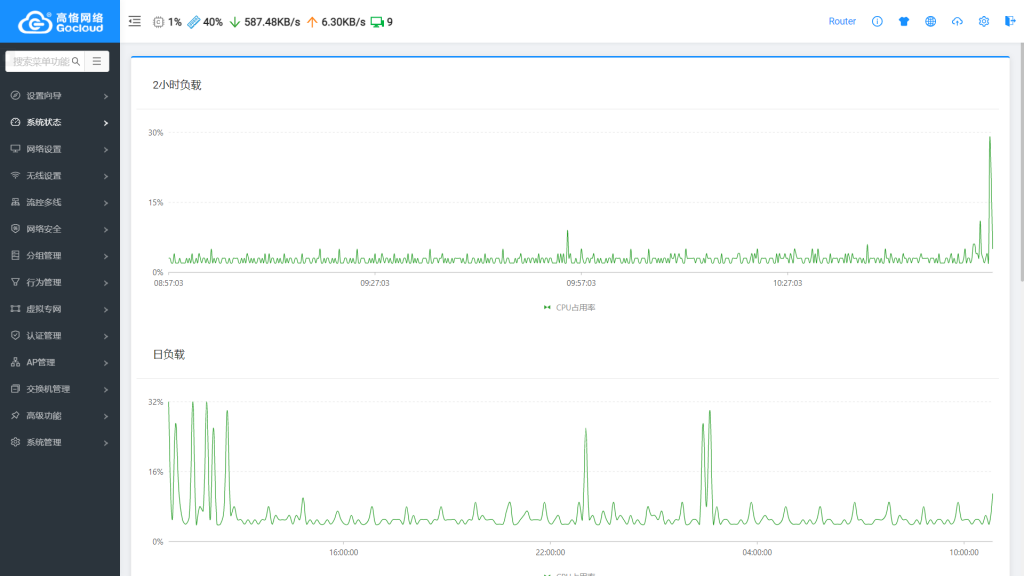Image resolution: width=1024 pixels, height=576 pixels.
Task: Click the 交换机管理 icon
Action: (15, 389)
